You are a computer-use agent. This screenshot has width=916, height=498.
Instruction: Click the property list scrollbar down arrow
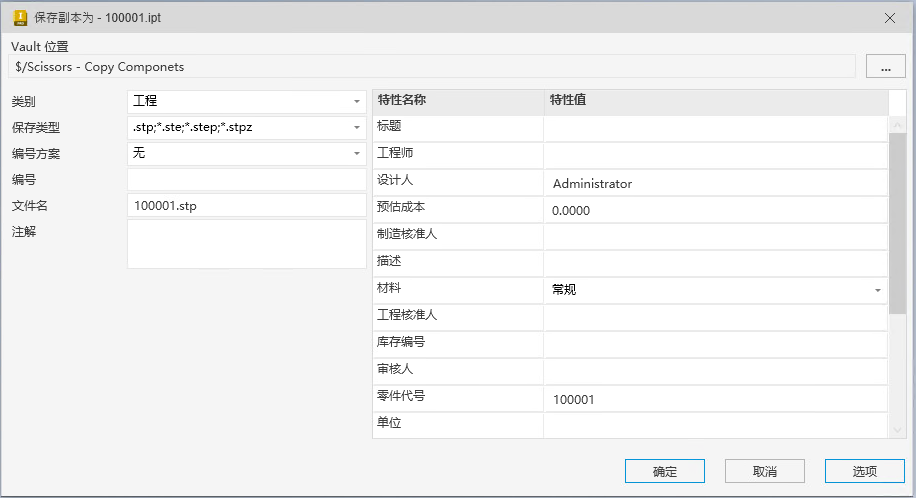point(897,428)
